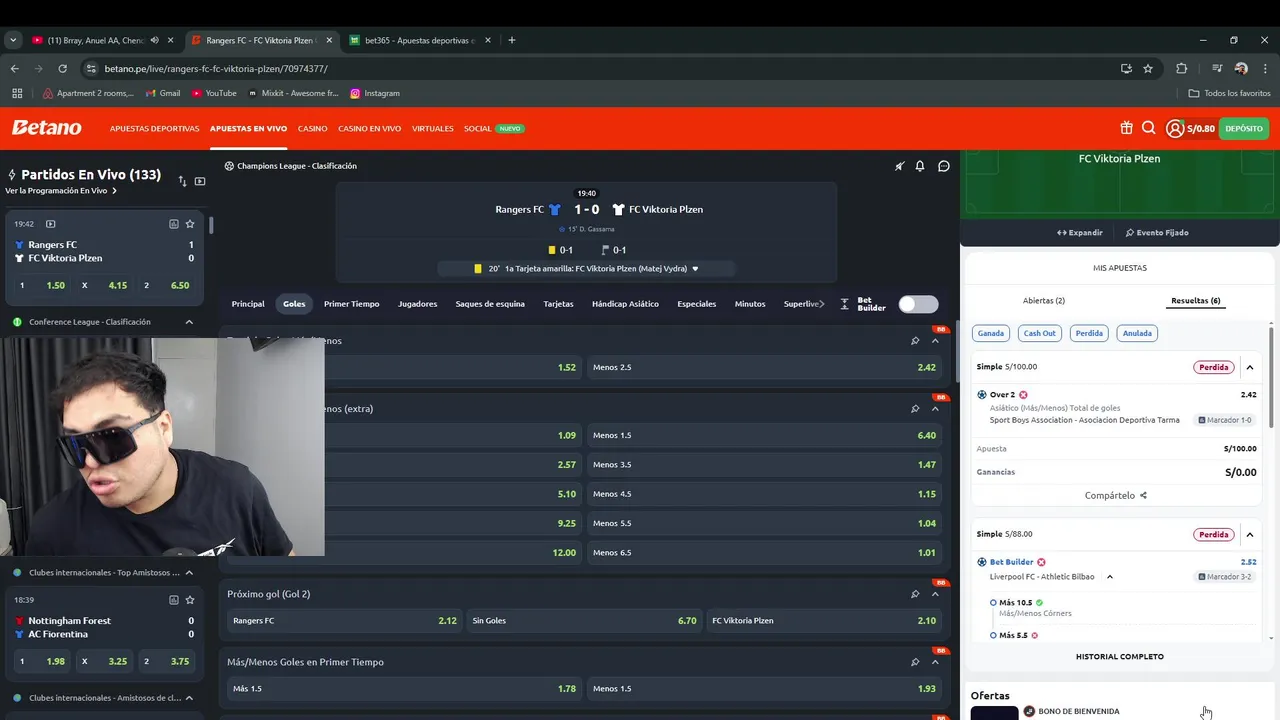Open HISTORIAL COMPLETO
The height and width of the screenshot is (720, 1280).
pyautogui.click(x=1119, y=657)
